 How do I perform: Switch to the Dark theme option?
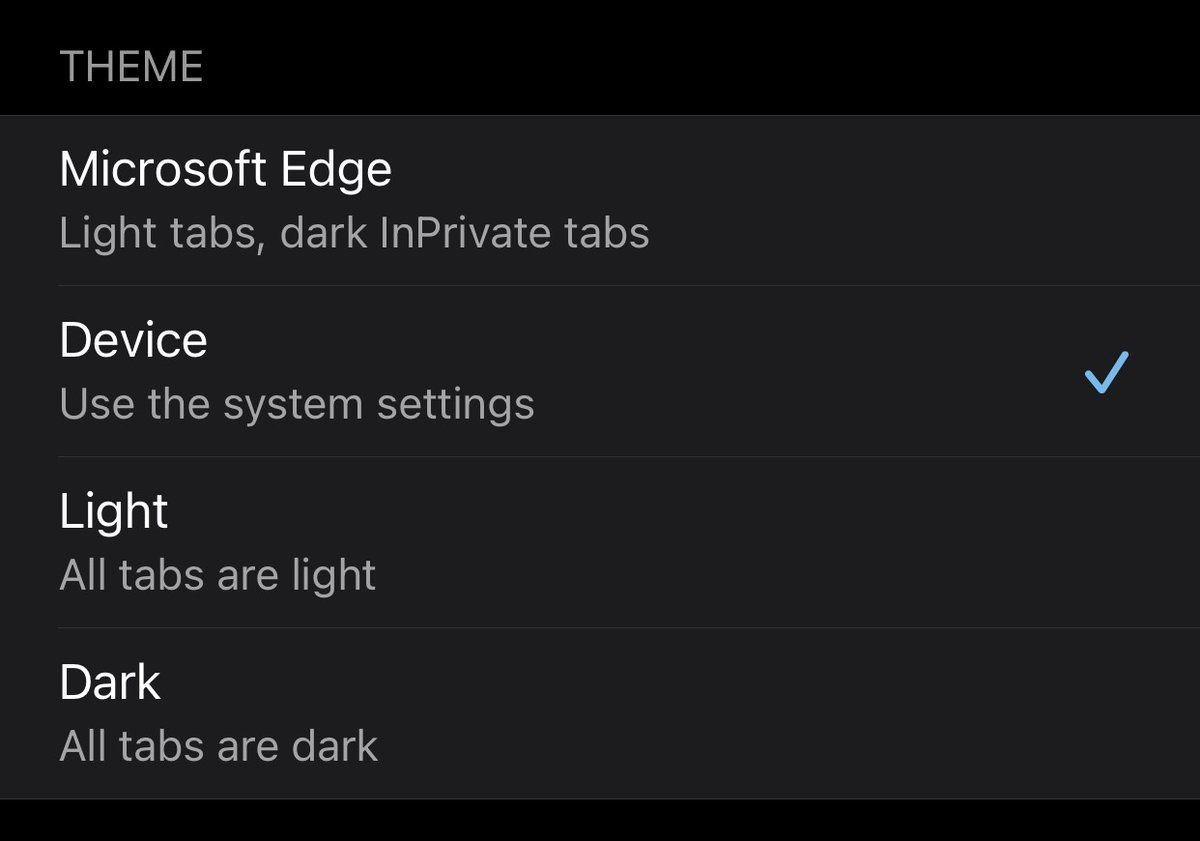600,714
